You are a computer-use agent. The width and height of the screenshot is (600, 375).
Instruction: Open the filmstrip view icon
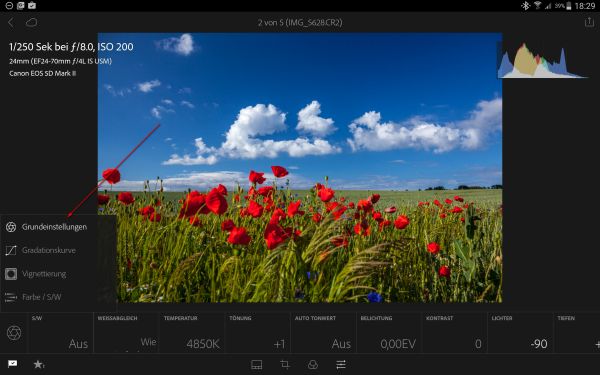click(x=256, y=365)
